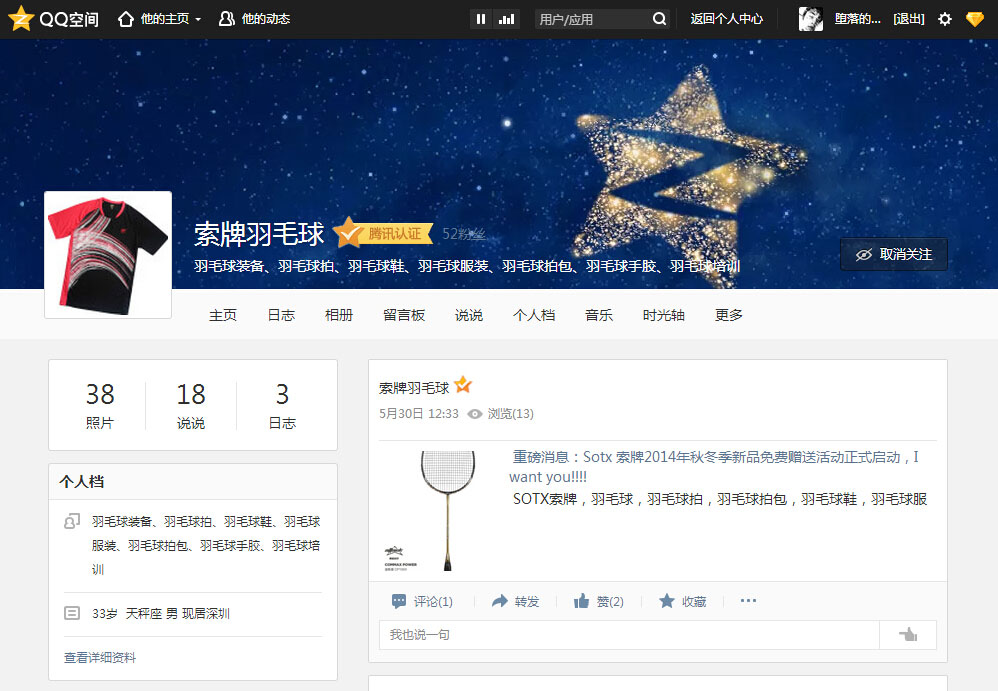998x691 pixels.
Task: Pause the music player
Action: (481, 19)
